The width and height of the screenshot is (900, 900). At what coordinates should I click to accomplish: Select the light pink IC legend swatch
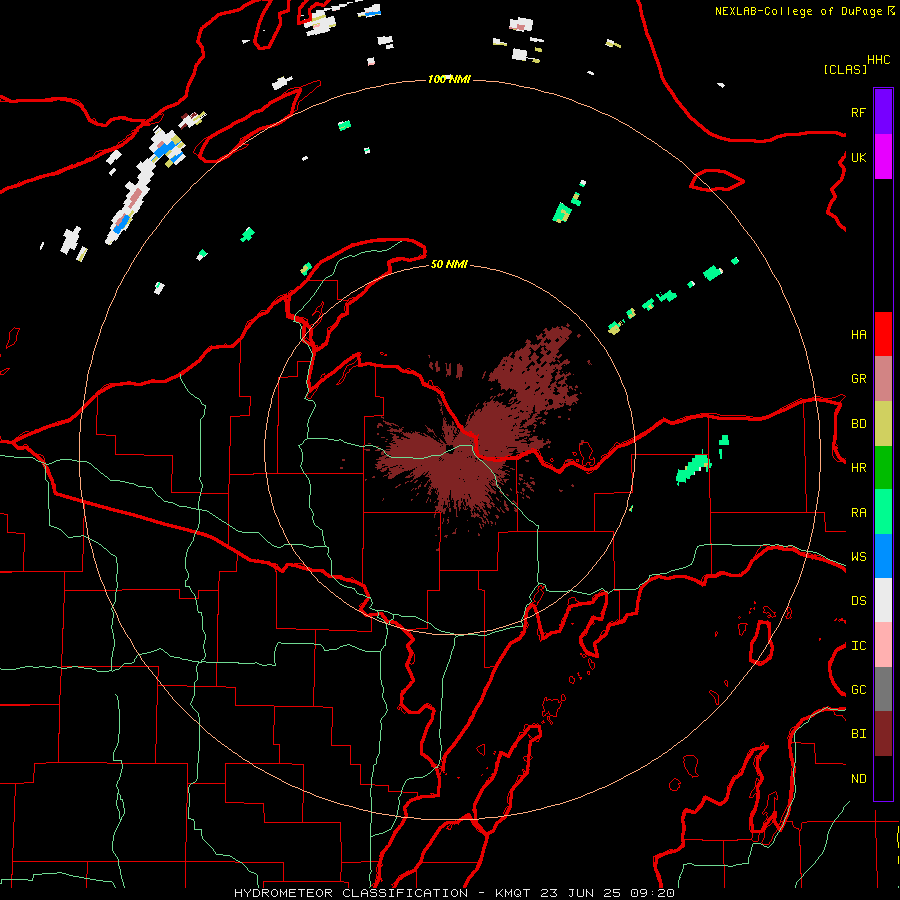pos(883,645)
